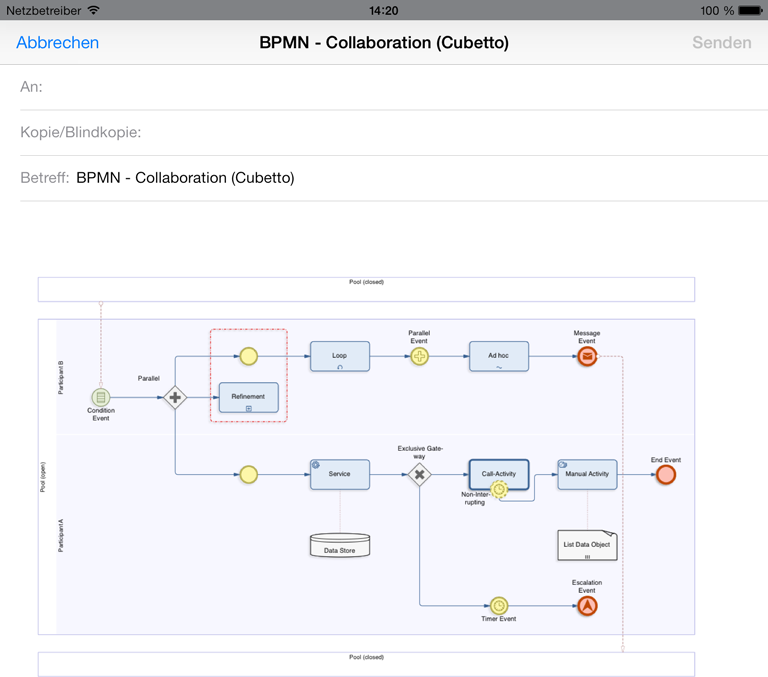
Task: Tap the bottom Pool (closed) bar
Action: click(366, 664)
